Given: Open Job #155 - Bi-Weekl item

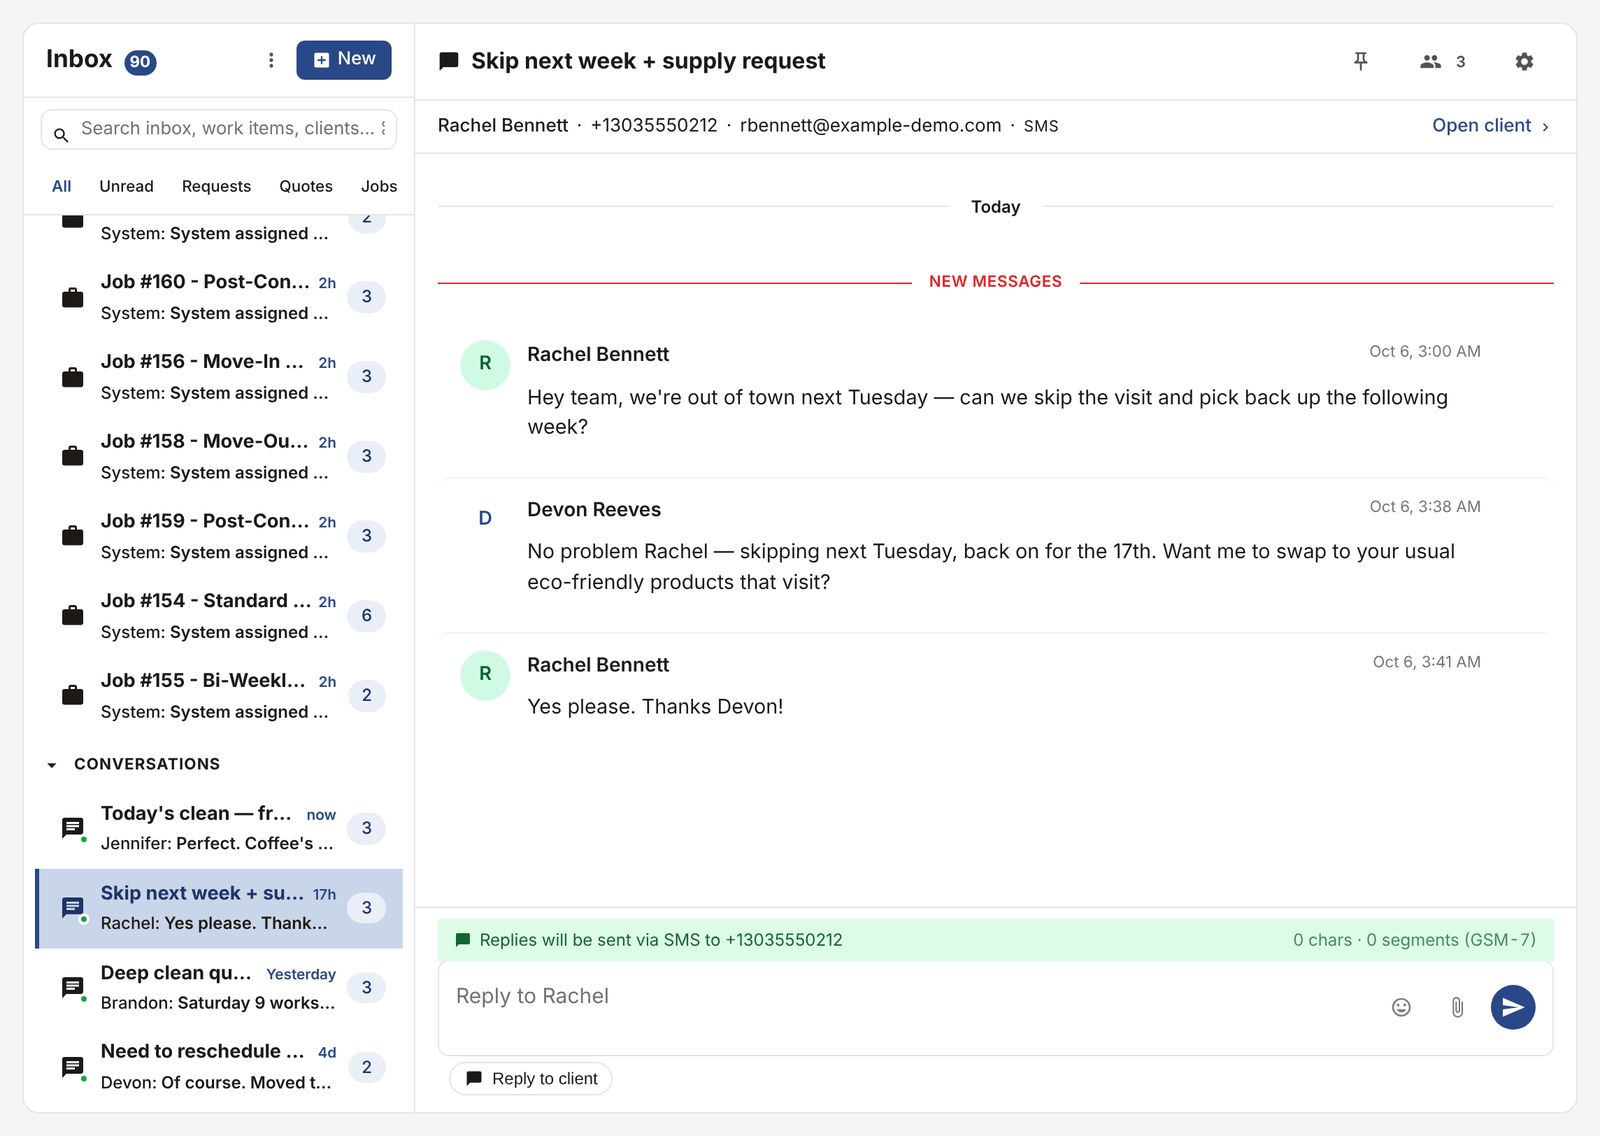Looking at the screenshot, I should (219, 696).
